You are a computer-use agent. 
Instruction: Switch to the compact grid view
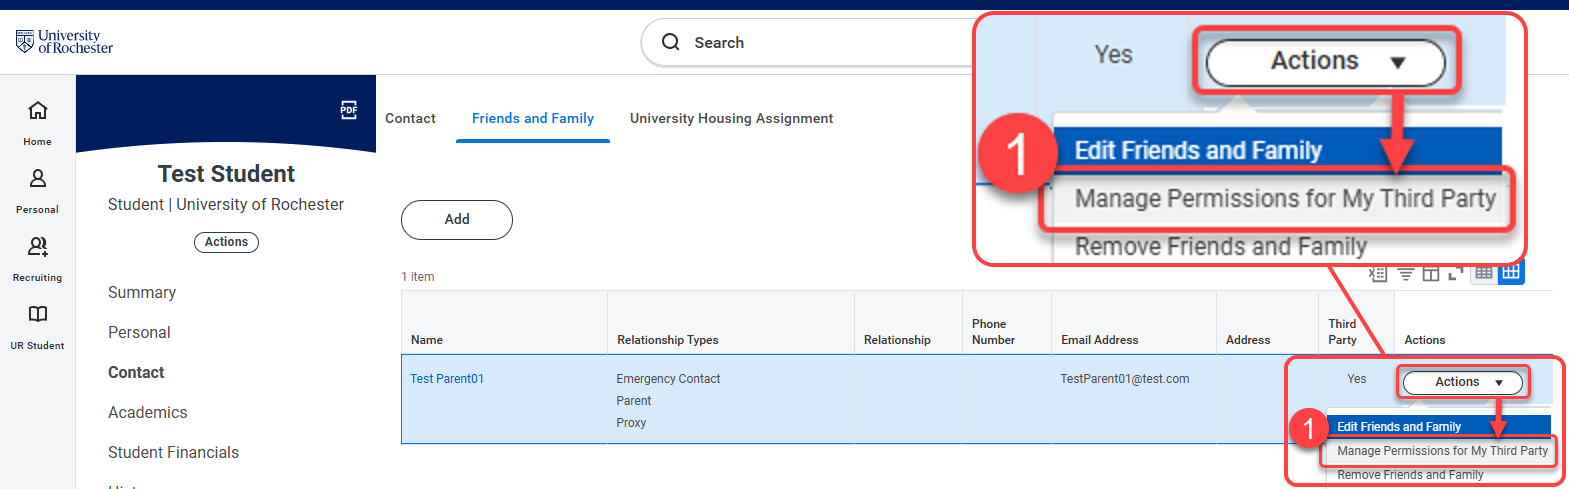point(1484,273)
